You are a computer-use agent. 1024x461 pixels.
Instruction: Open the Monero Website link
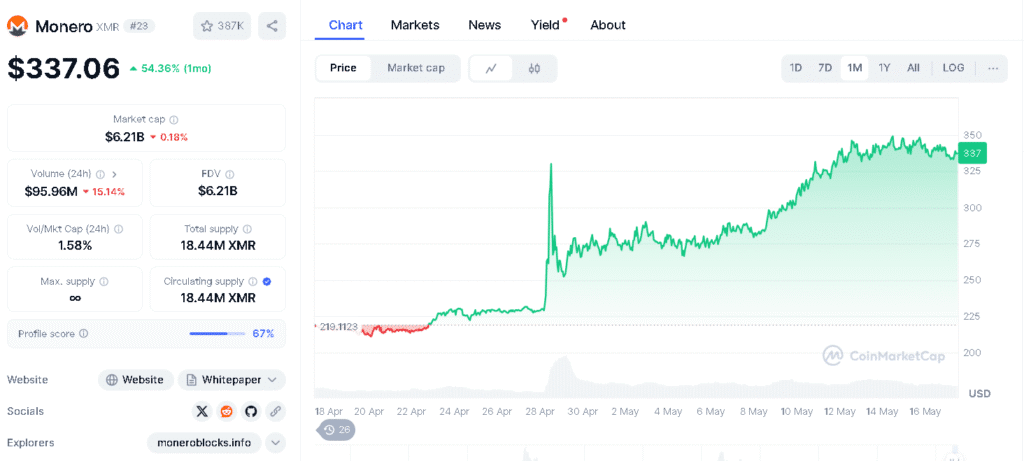coord(136,380)
